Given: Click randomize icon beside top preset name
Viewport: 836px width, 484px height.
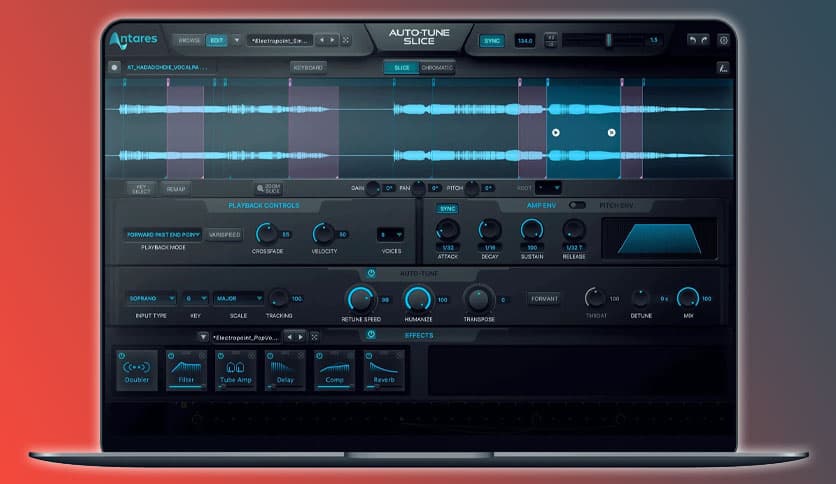Looking at the screenshot, I should [346, 40].
